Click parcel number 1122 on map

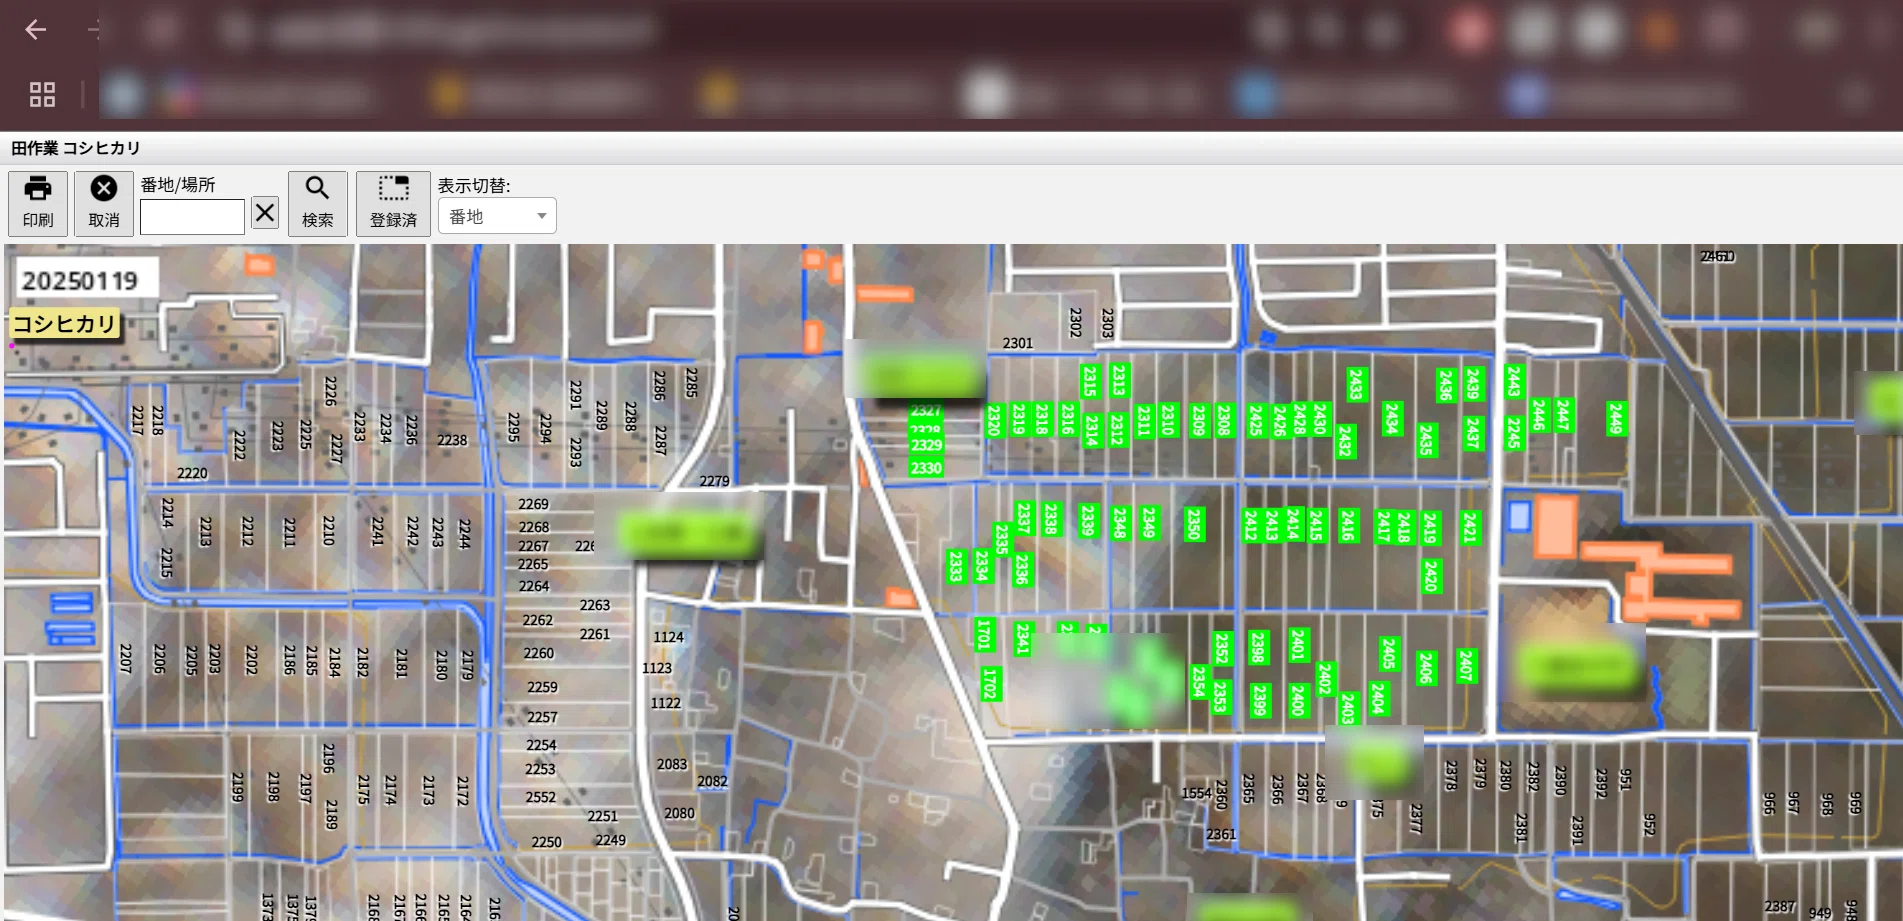pyautogui.click(x=666, y=703)
